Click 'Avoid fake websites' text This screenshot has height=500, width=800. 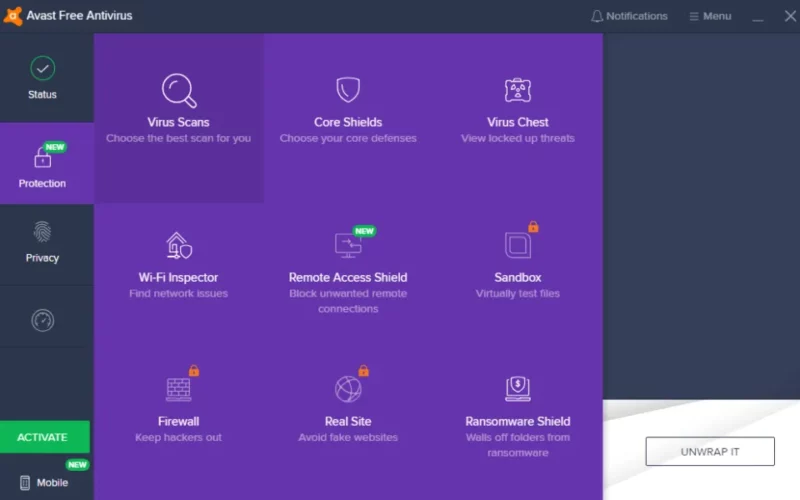348,437
